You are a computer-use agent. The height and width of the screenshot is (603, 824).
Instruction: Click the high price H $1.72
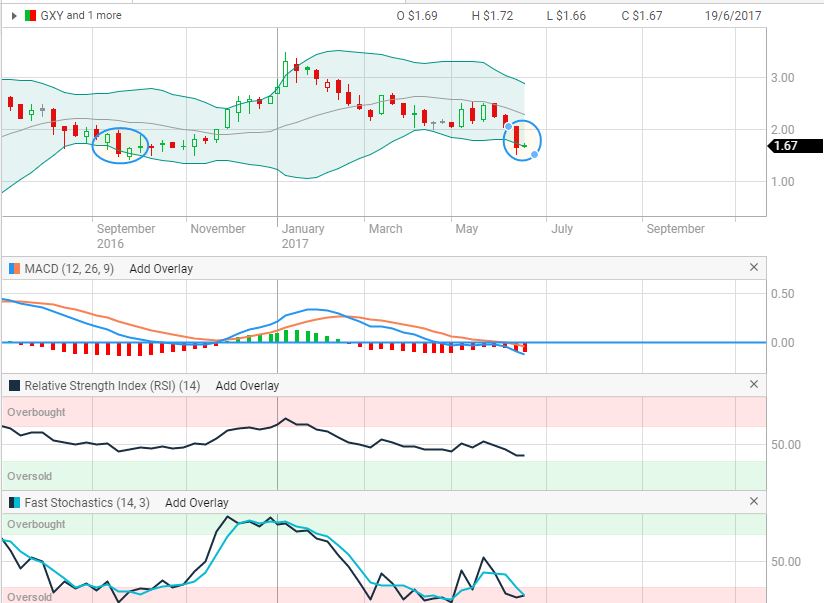(492, 16)
